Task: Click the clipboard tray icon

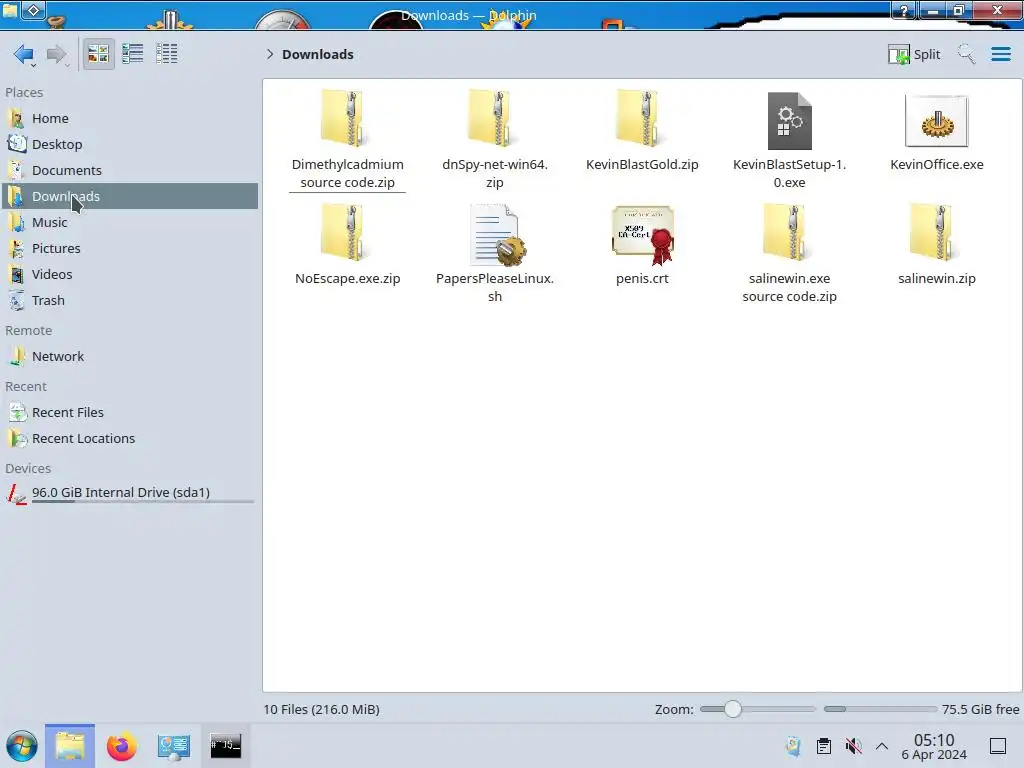Action: point(824,746)
